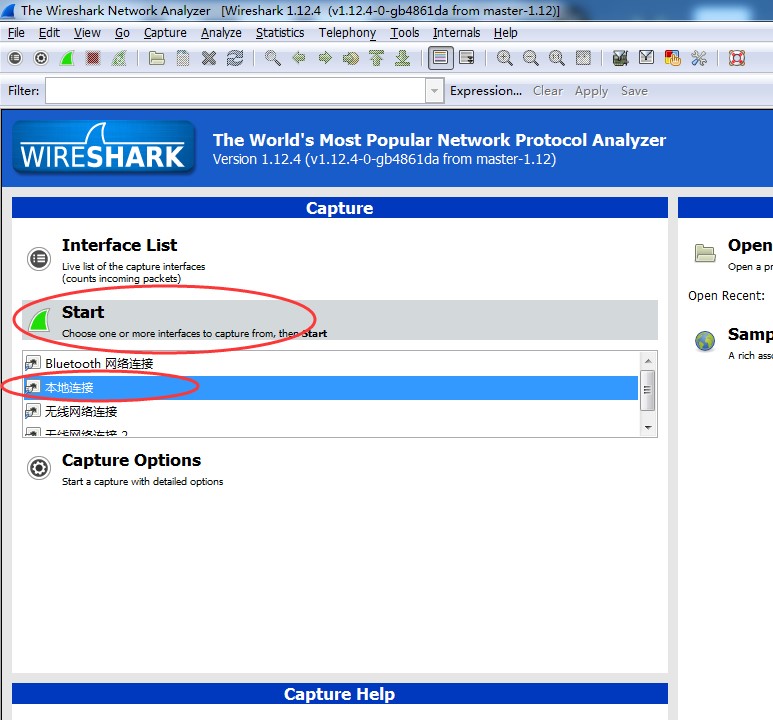Select the 无线网络连接 interface
This screenshot has width=773, height=720.
[x=330, y=411]
